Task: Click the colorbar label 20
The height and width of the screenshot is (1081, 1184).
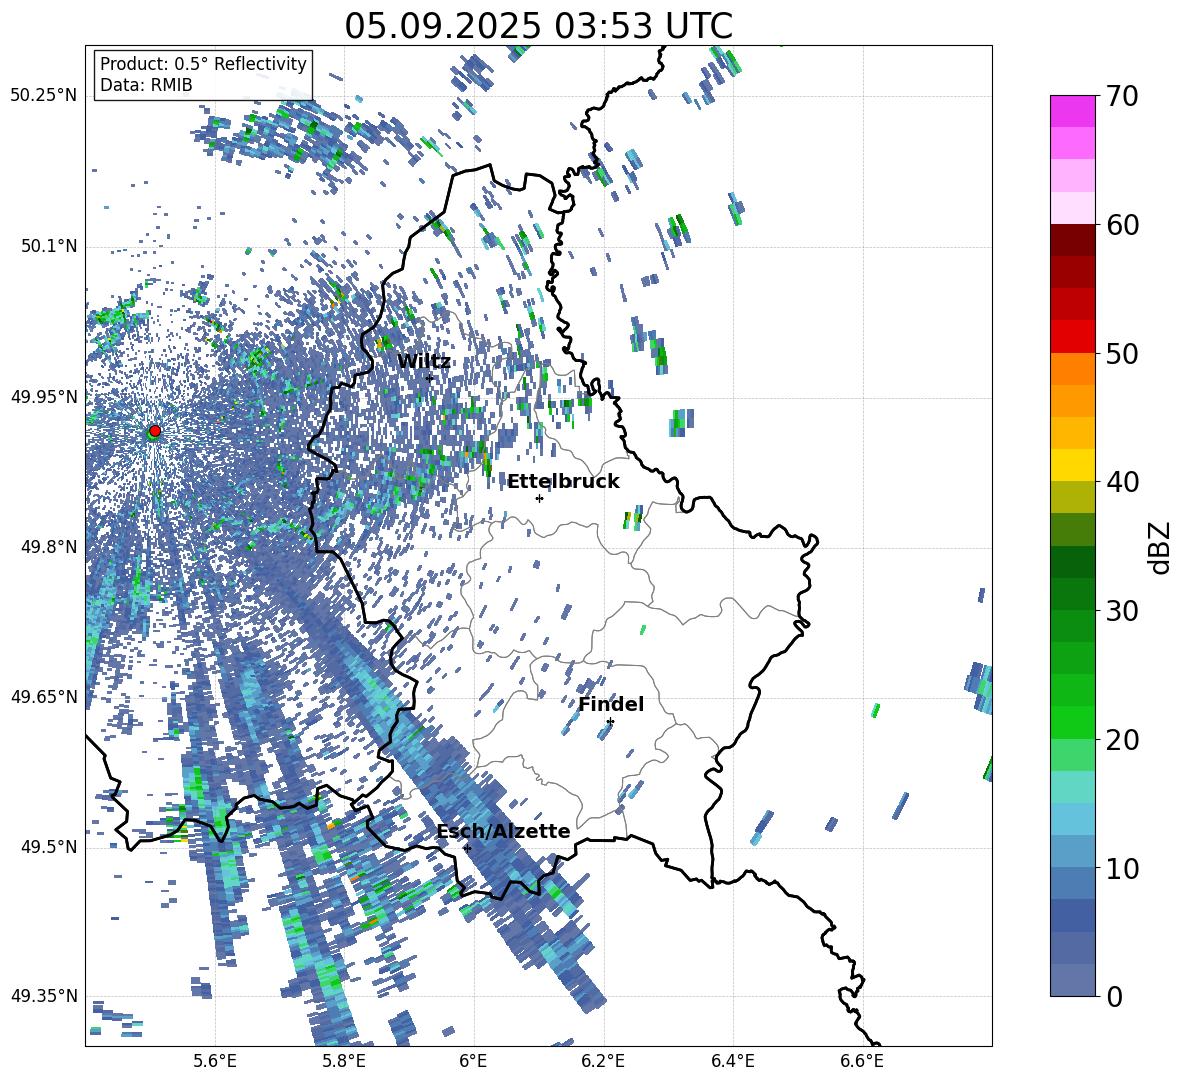Action: (1122, 740)
